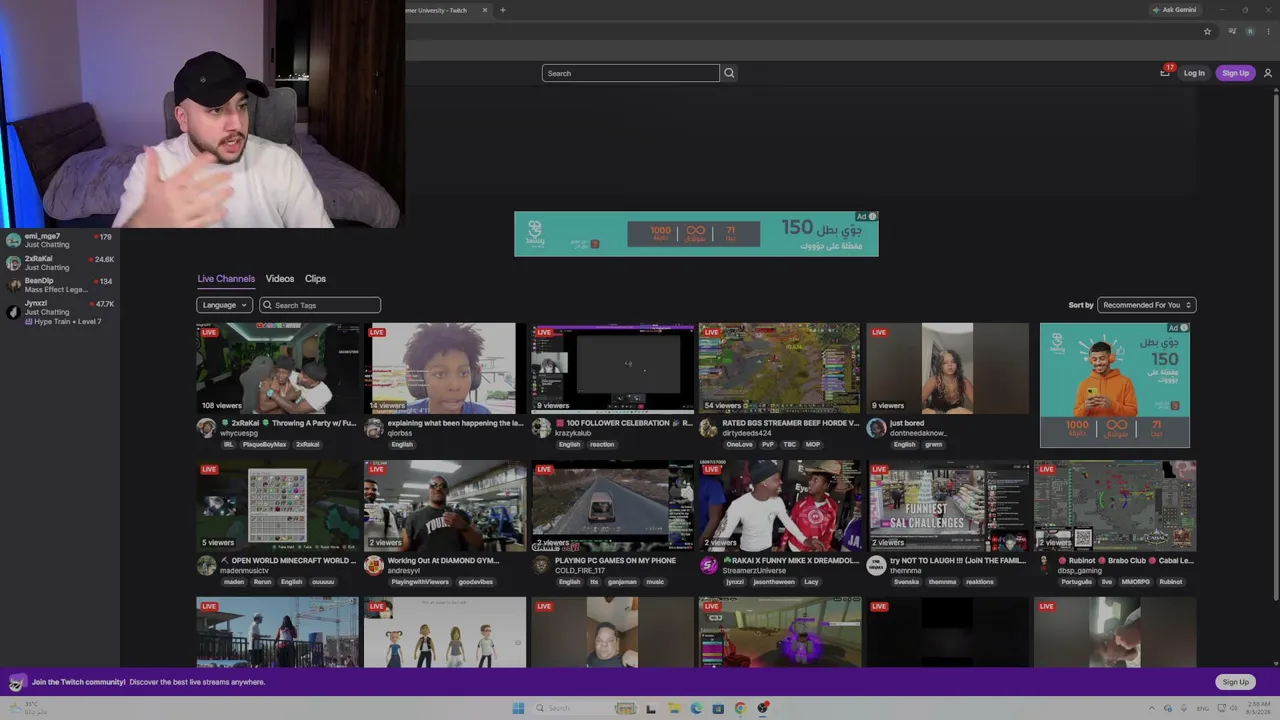Focus the Twitch Search field

pyautogui.click(x=630, y=73)
